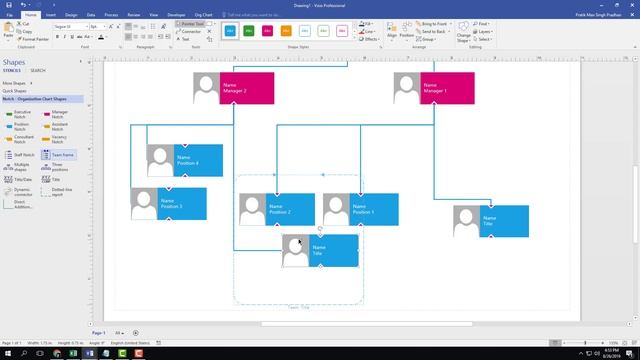Apply the blue filled shape style

230,31
